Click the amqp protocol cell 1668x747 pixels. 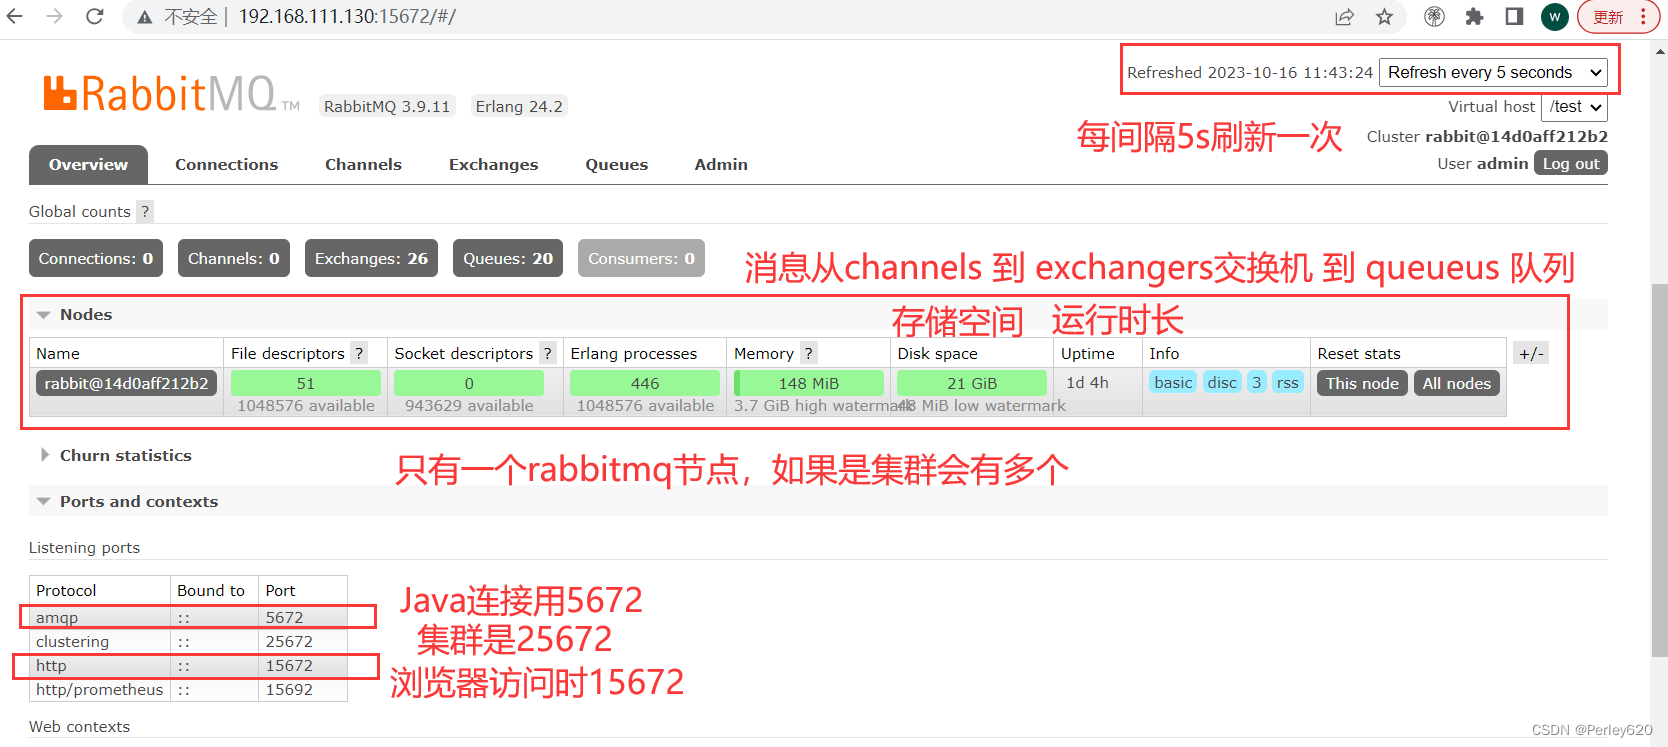point(100,617)
